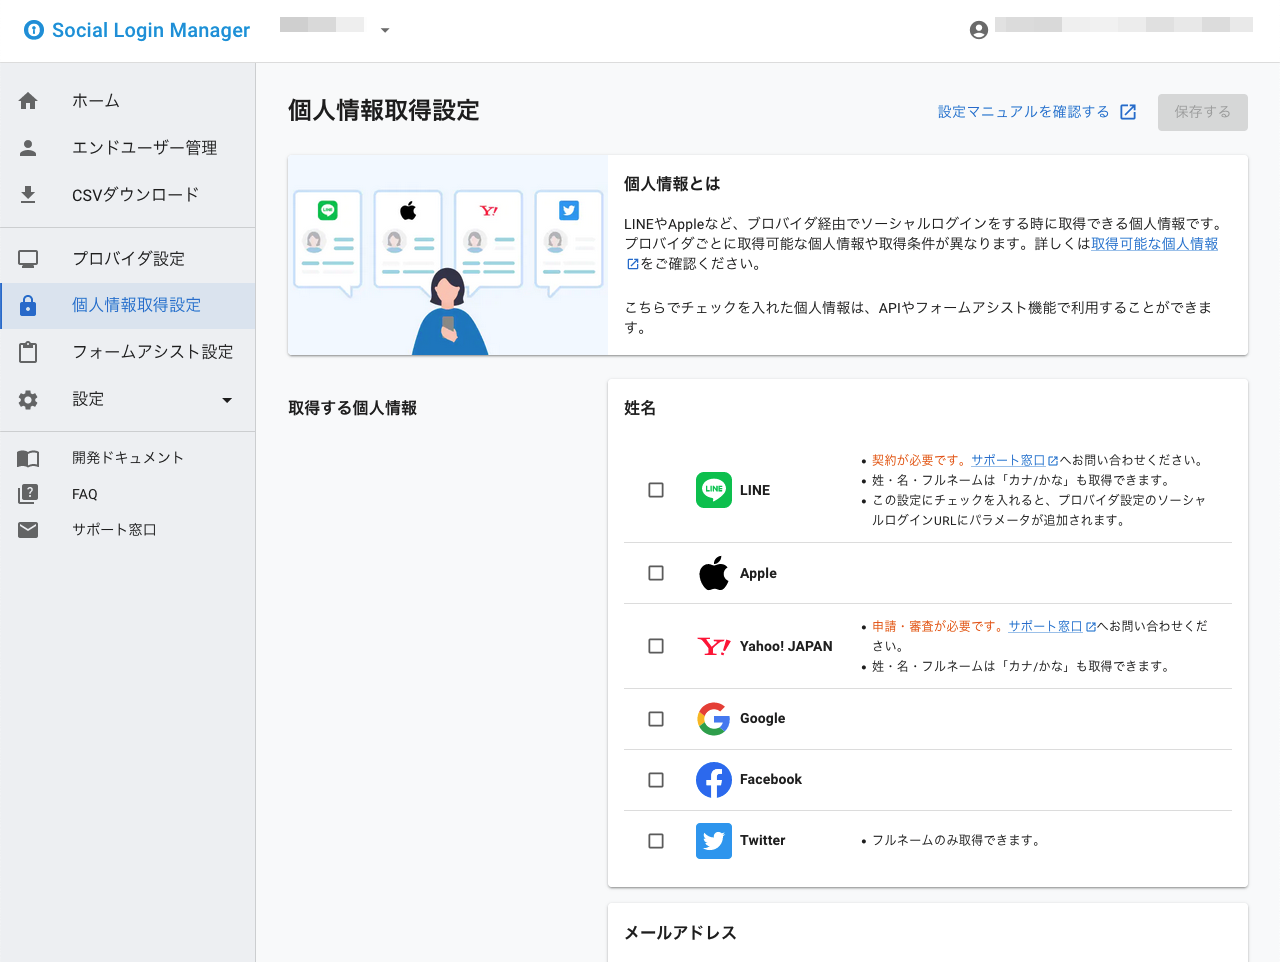Open FAQ in the sidebar
The width and height of the screenshot is (1280, 962).
click(128, 494)
